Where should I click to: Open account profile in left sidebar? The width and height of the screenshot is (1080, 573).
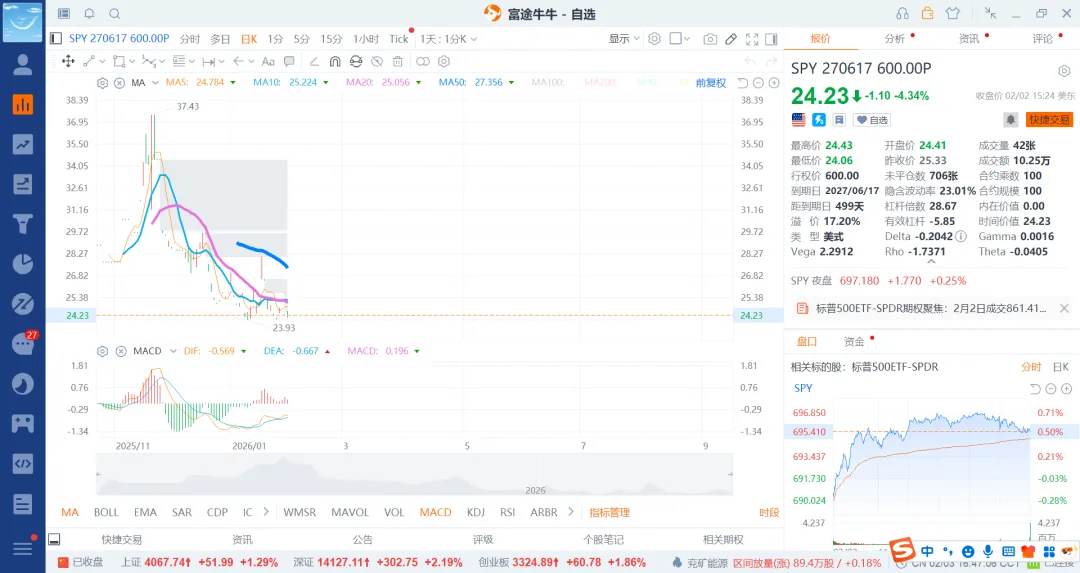pyautogui.click(x=23, y=64)
